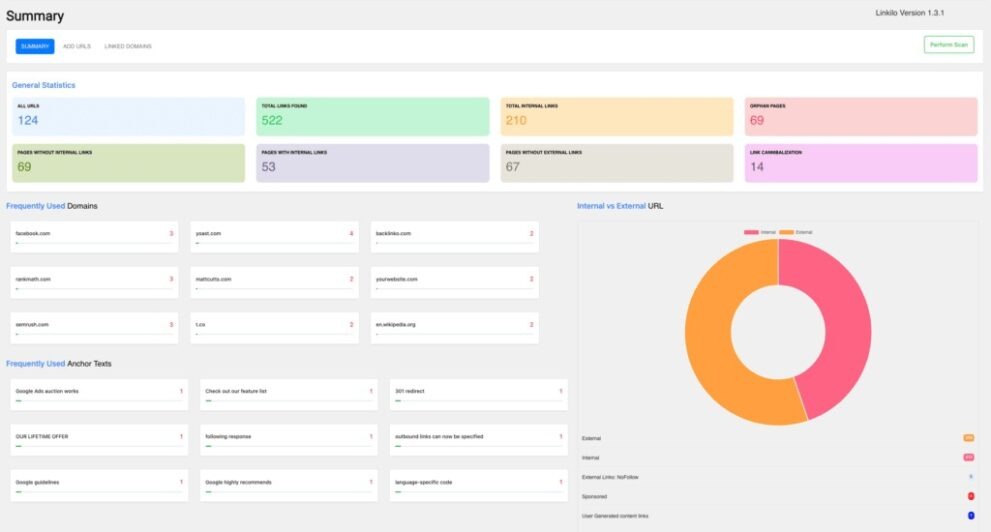Screen dimensions: 991x532
Task: Click the pink Internal count badge
Action: [968, 457]
